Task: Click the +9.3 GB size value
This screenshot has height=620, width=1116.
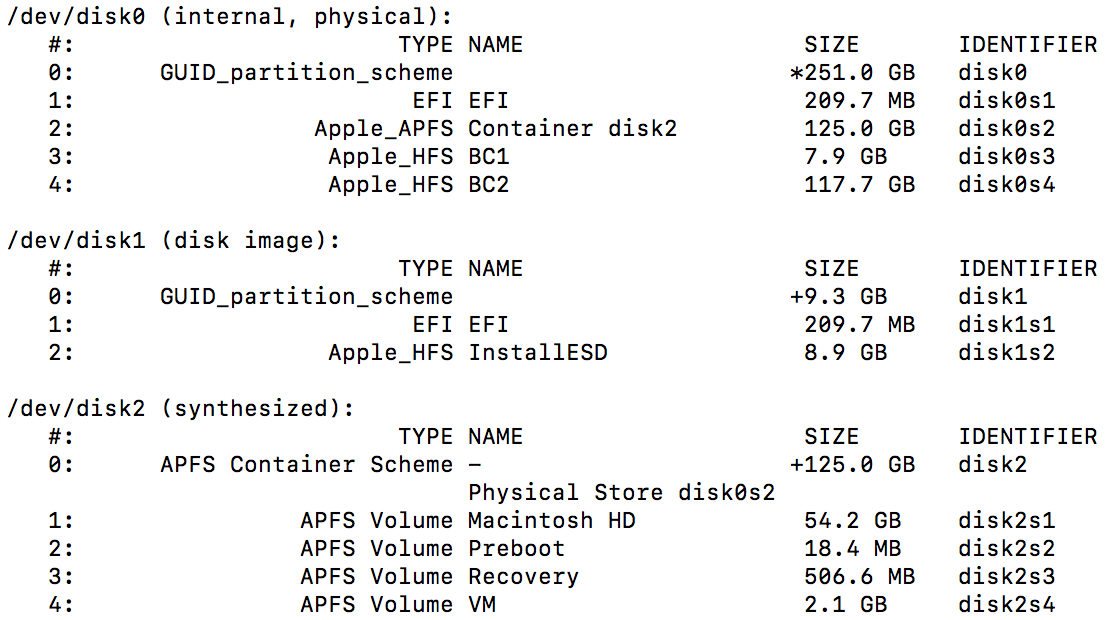Action: 838,296
